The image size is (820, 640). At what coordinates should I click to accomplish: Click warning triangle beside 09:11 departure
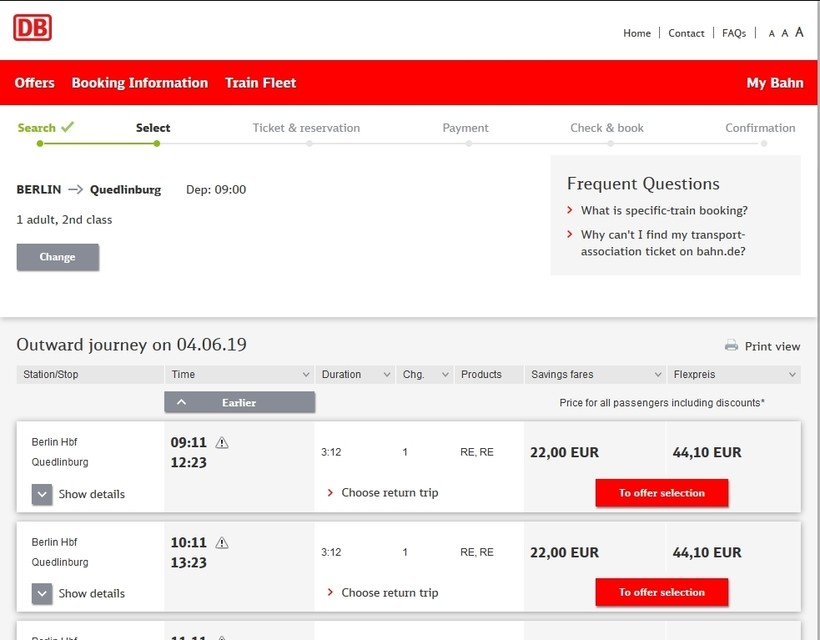222,443
